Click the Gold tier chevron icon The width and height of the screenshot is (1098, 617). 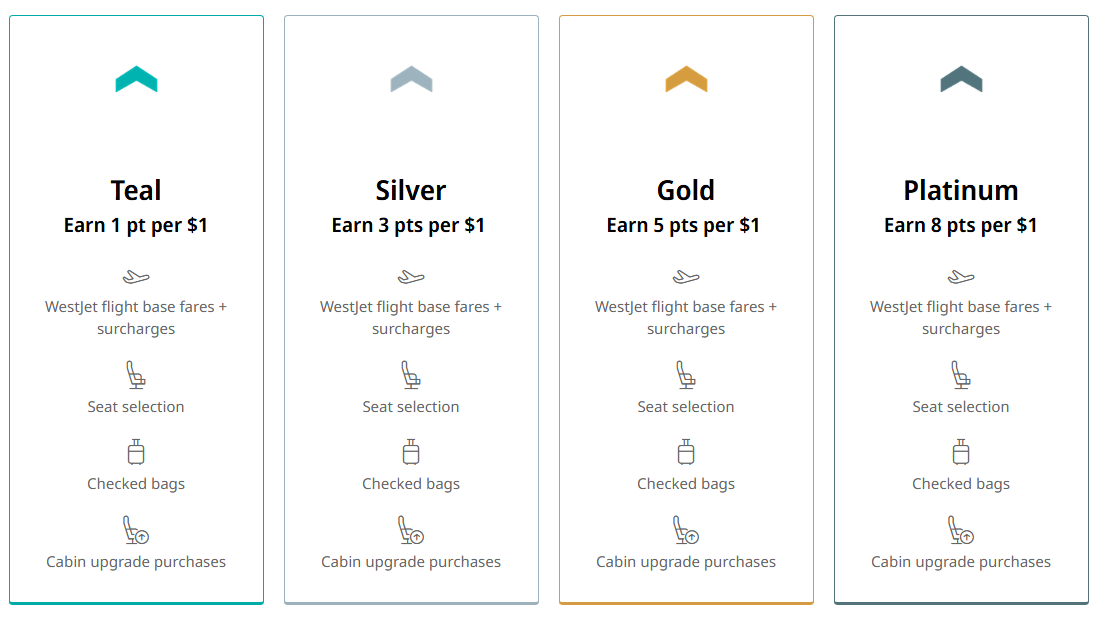[x=686, y=79]
